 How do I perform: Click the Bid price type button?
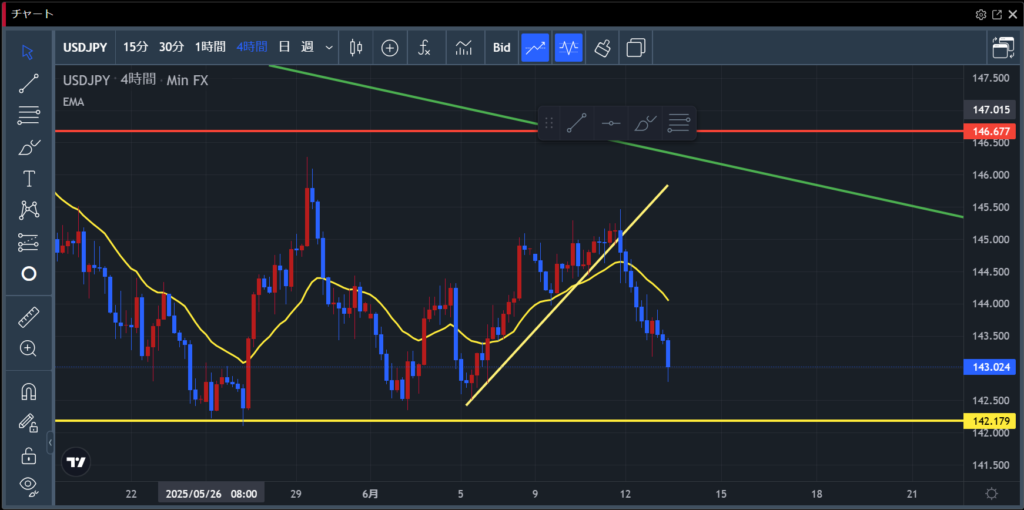(502, 48)
